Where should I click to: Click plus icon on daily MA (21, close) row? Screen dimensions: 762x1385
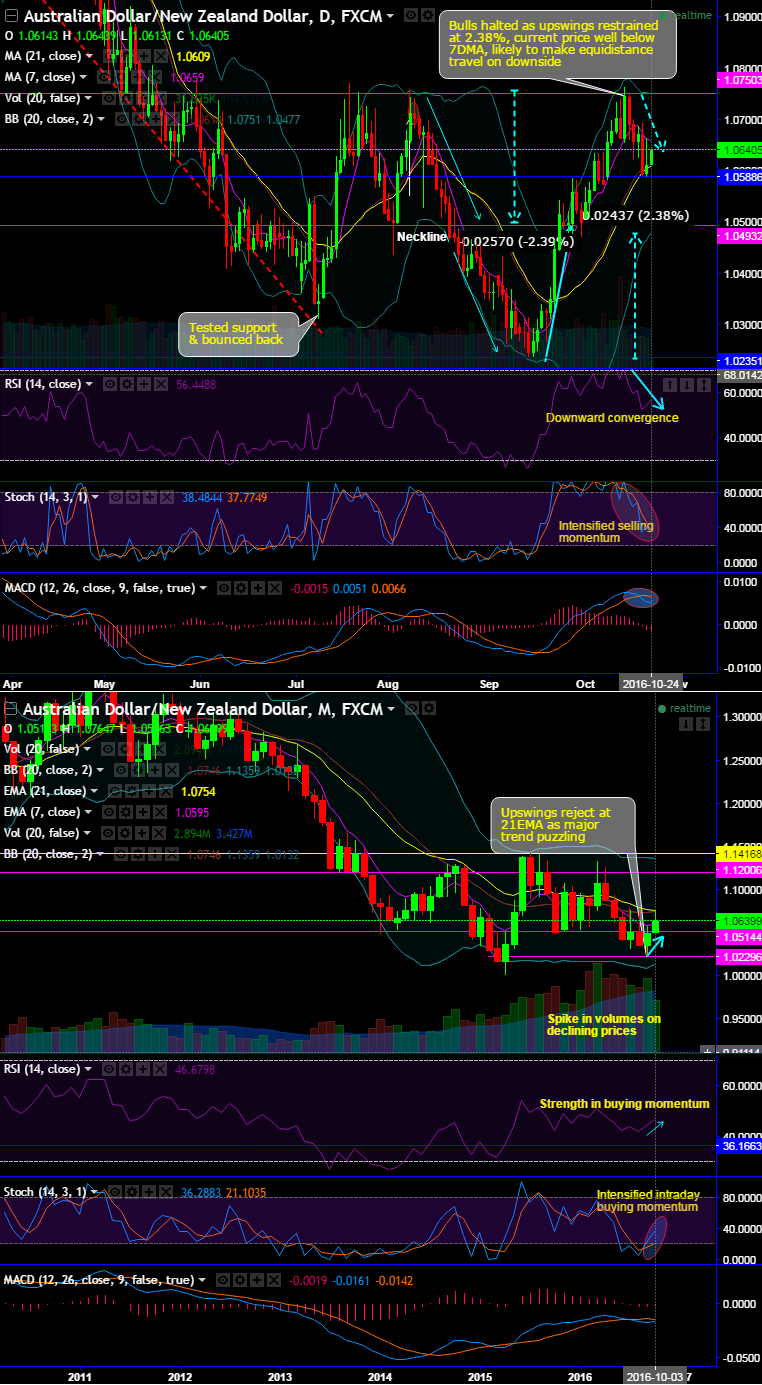tap(144, 57)
